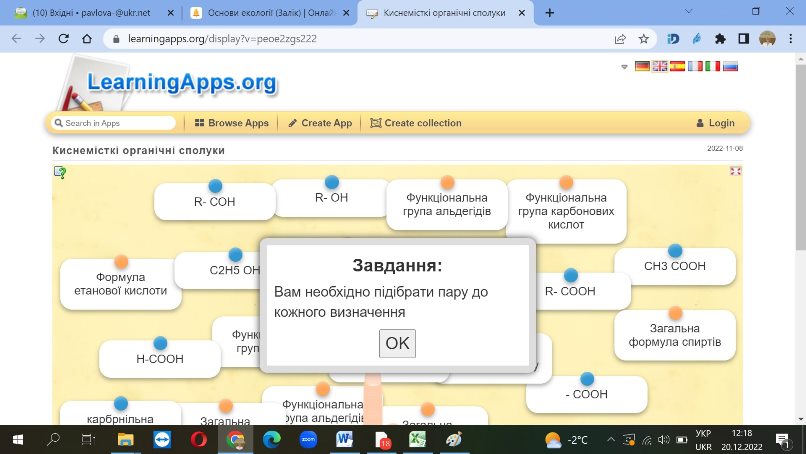The width and height of the screenshot is (806, 454).
Task: Bookmark this page with star icon
Action: click(643, 39)
